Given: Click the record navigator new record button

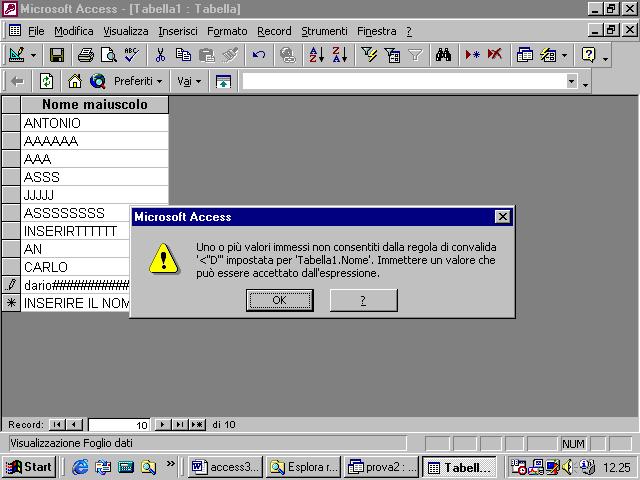Looking at the screenshot, I should point(197,424).
